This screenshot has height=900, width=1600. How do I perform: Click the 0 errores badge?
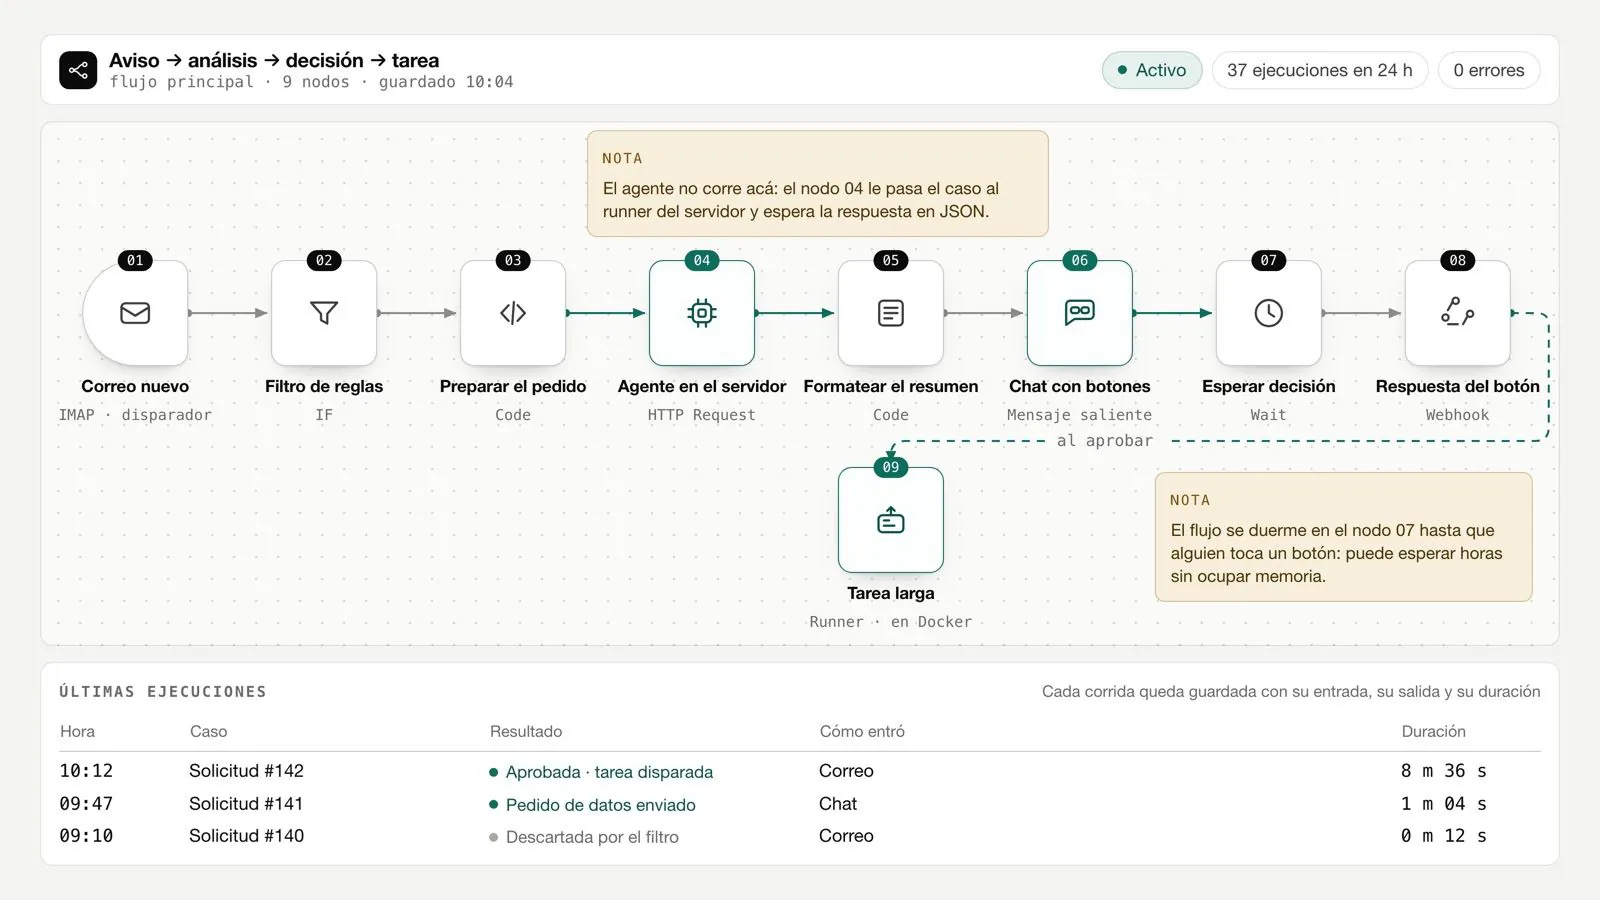1489,70
